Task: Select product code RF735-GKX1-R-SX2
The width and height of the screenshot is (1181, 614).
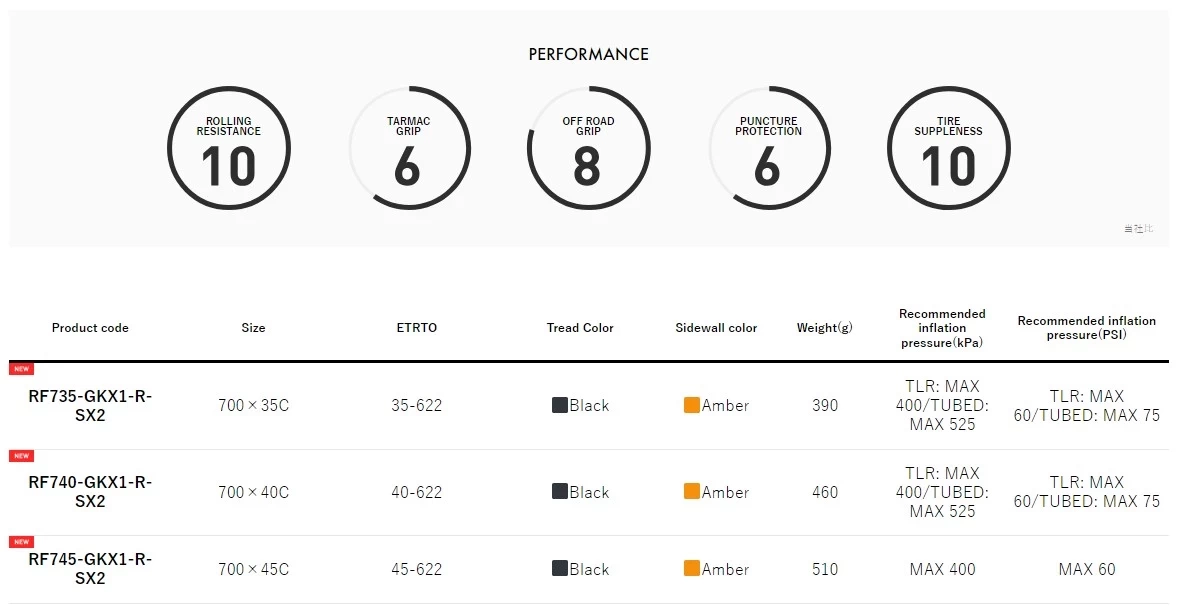Action: click(90, 405)
